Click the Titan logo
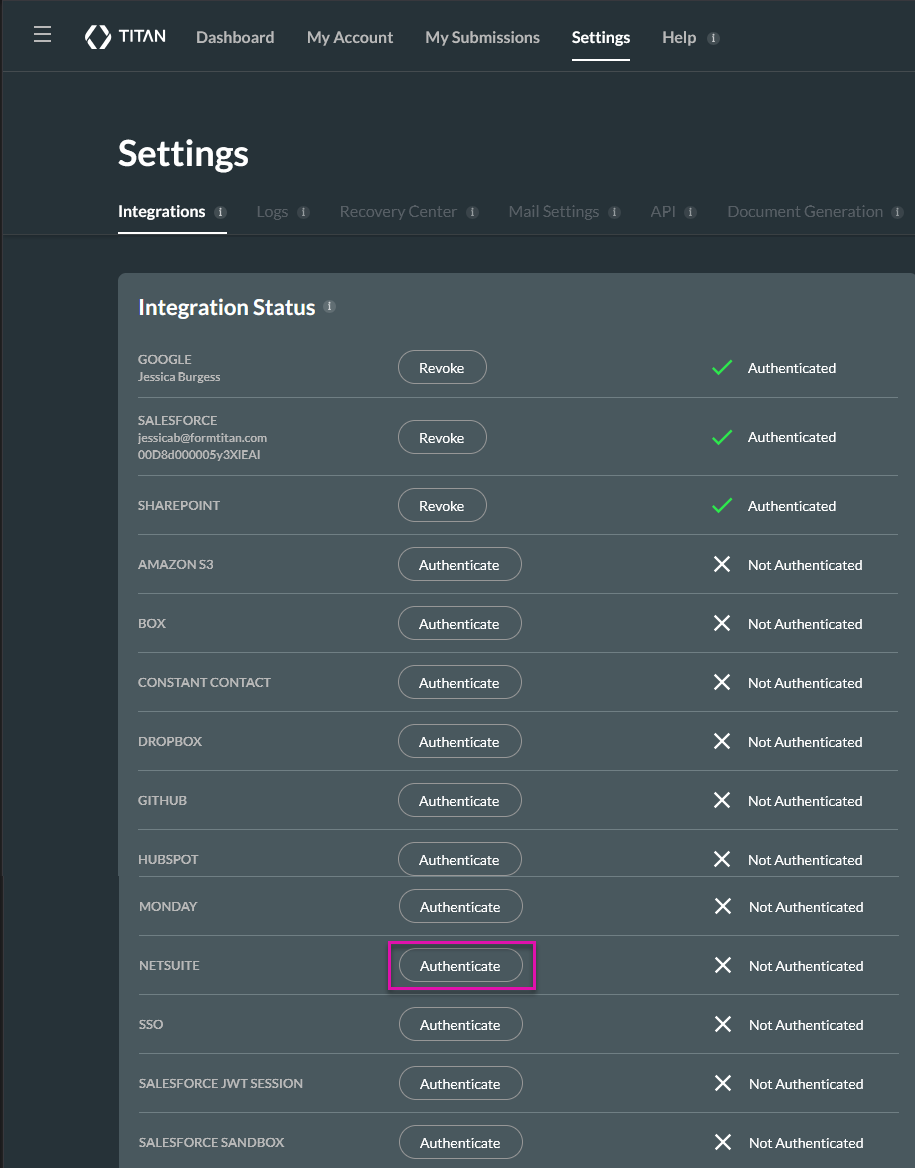Viewport: 915px width, 1168px height. point(125,36)
